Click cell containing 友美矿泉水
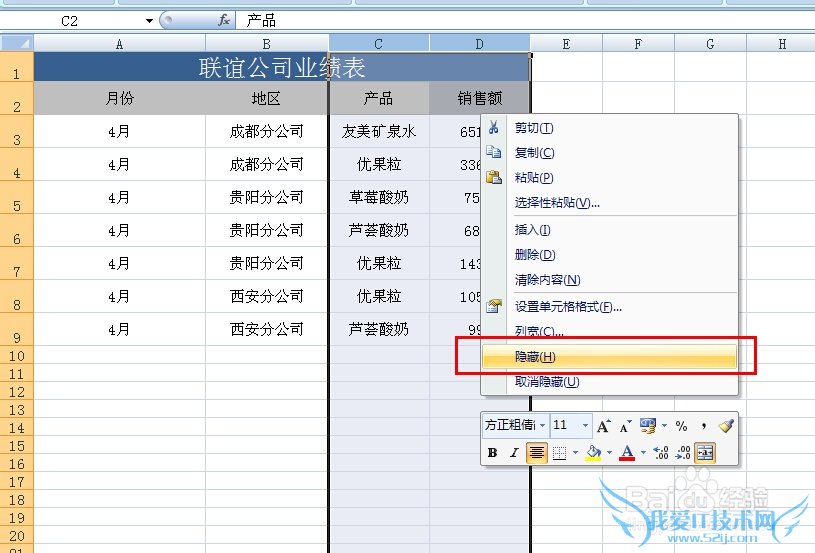 pos(379,131)
